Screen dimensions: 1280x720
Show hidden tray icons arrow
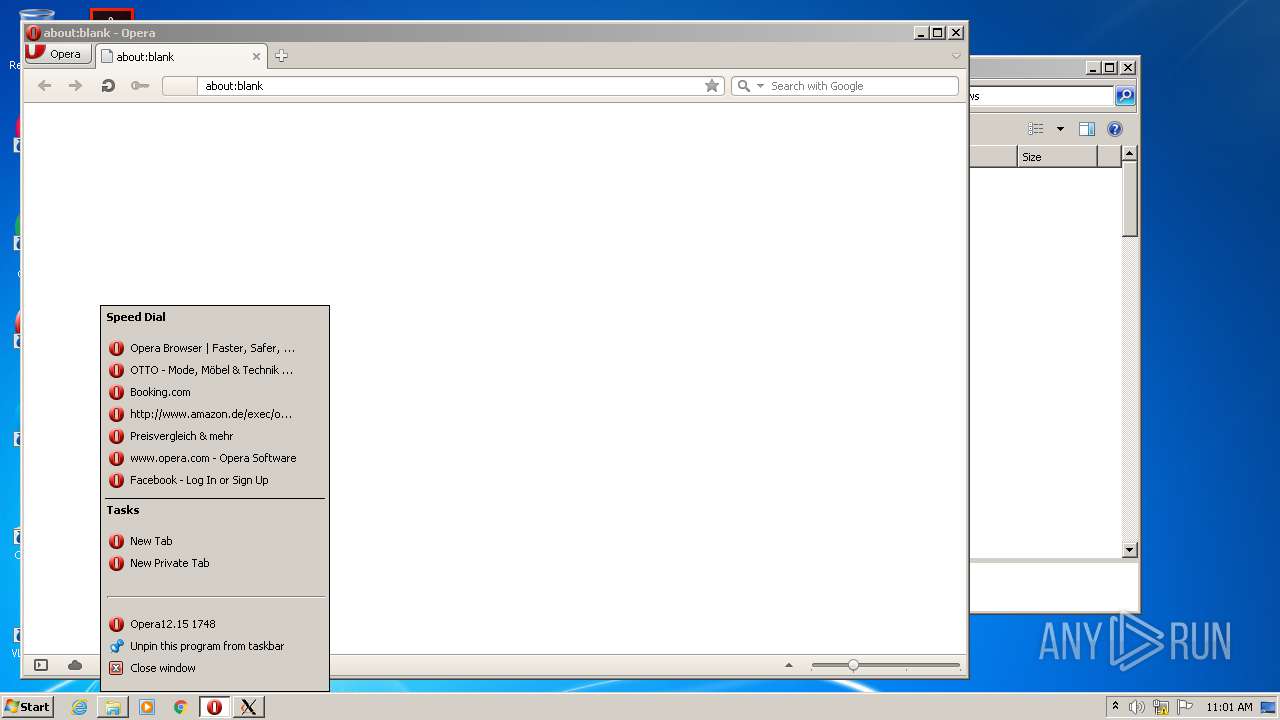pyautogui.click(x=1115, y=707)
